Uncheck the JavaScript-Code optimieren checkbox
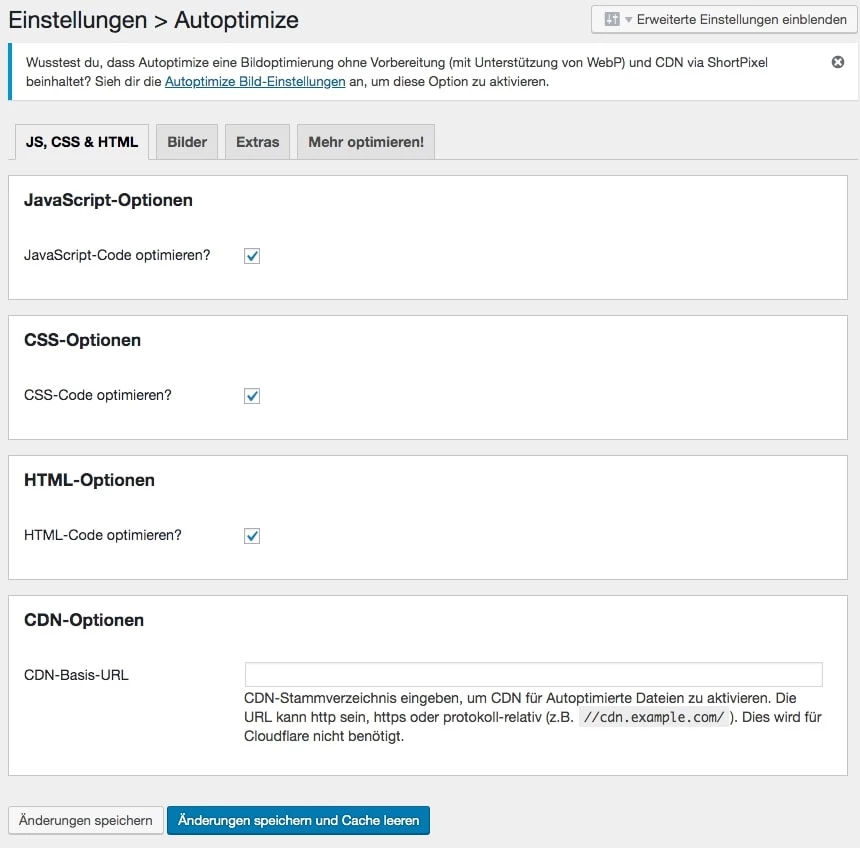Screen dimensions: 860x848 click(252, 256)
